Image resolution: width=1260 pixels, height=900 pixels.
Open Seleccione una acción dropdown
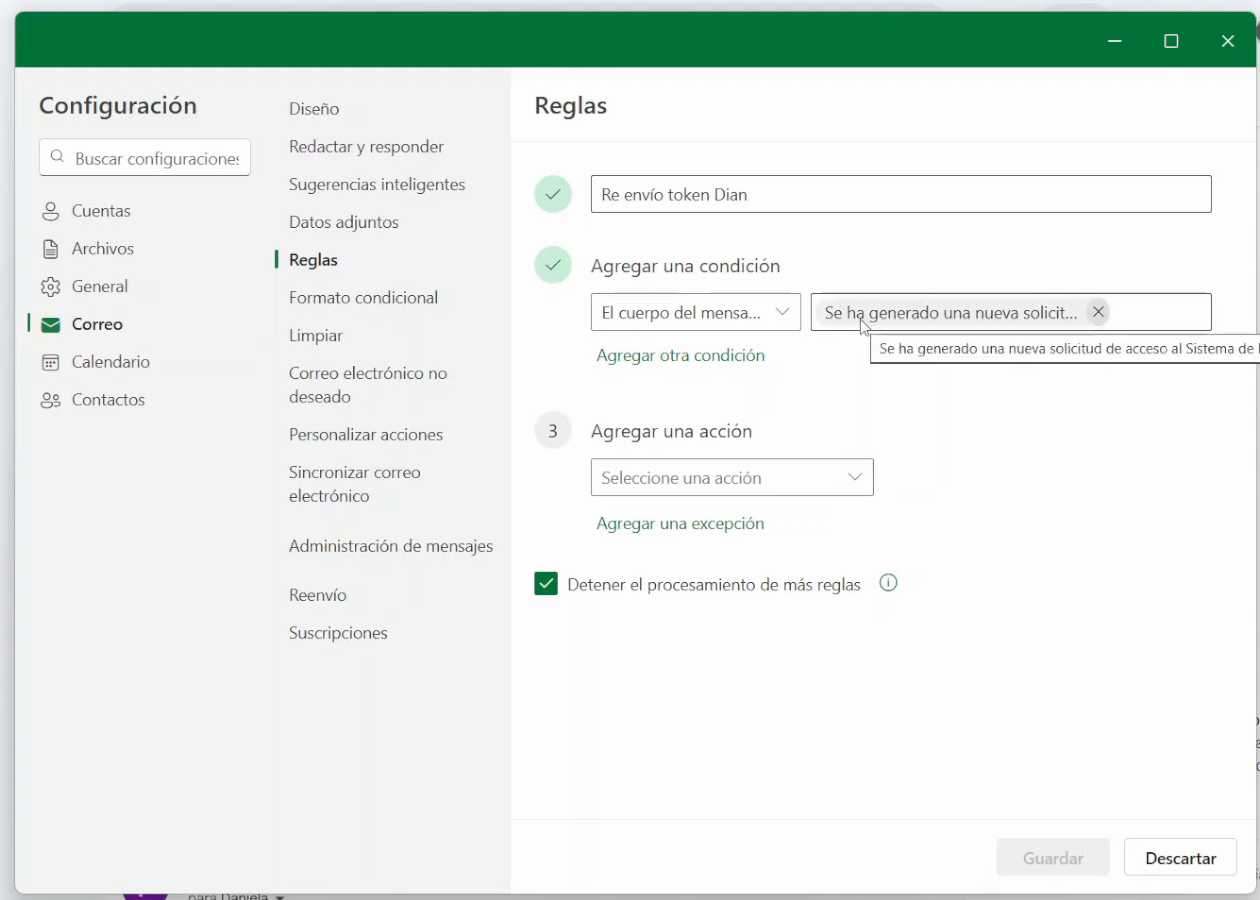(x=732, y=477)
